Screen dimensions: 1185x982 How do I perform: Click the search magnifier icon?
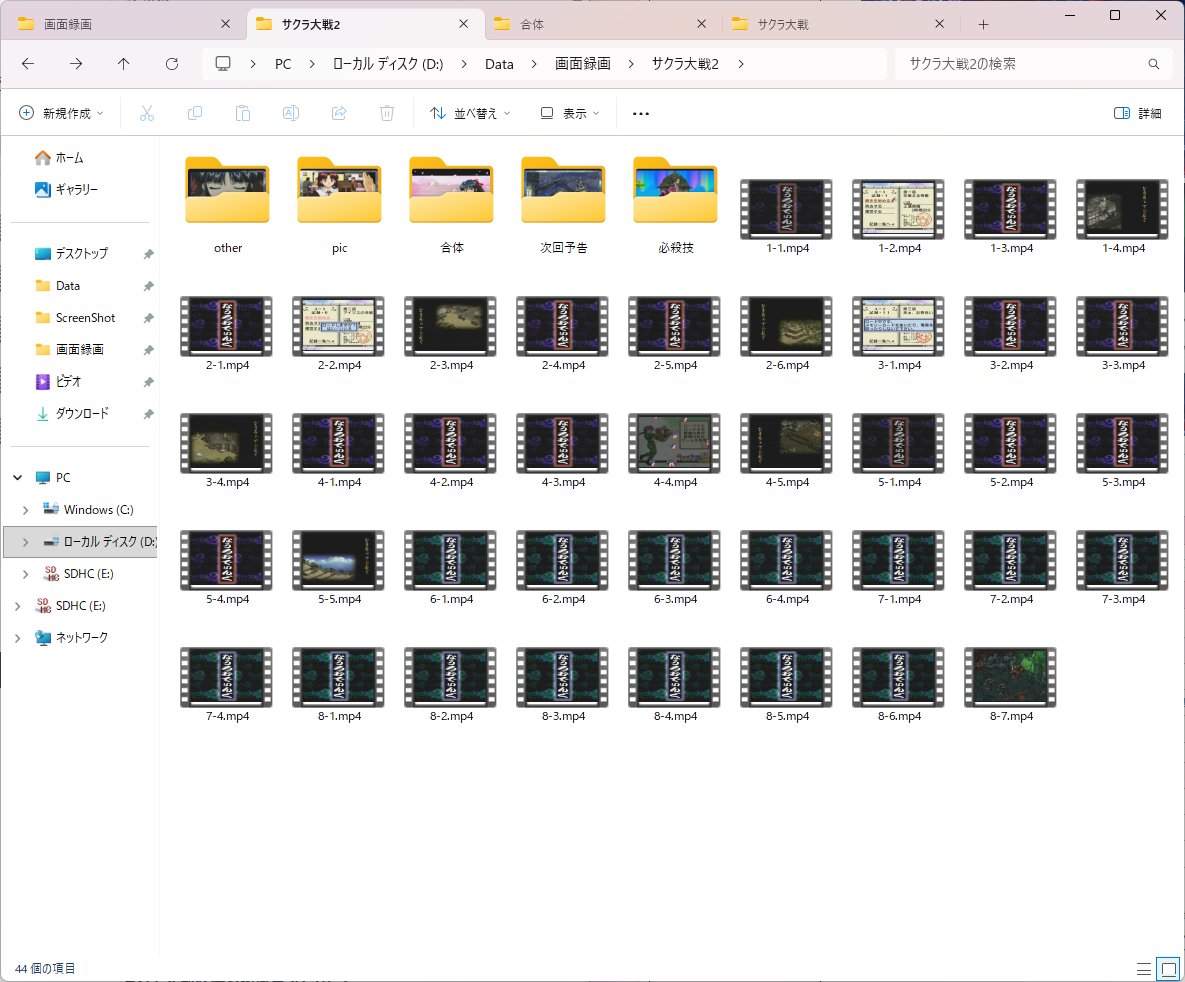1153,64
